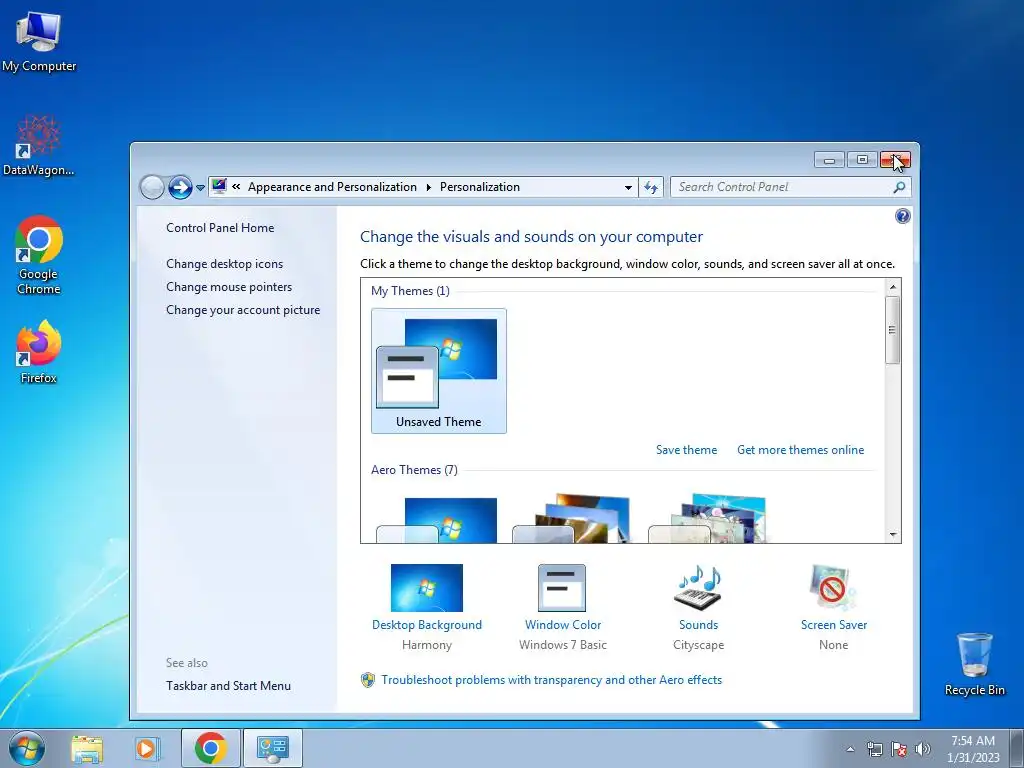This screenshot has width=1024, height=768.
Task: Open Change mouse pointers
Action: 229,287
